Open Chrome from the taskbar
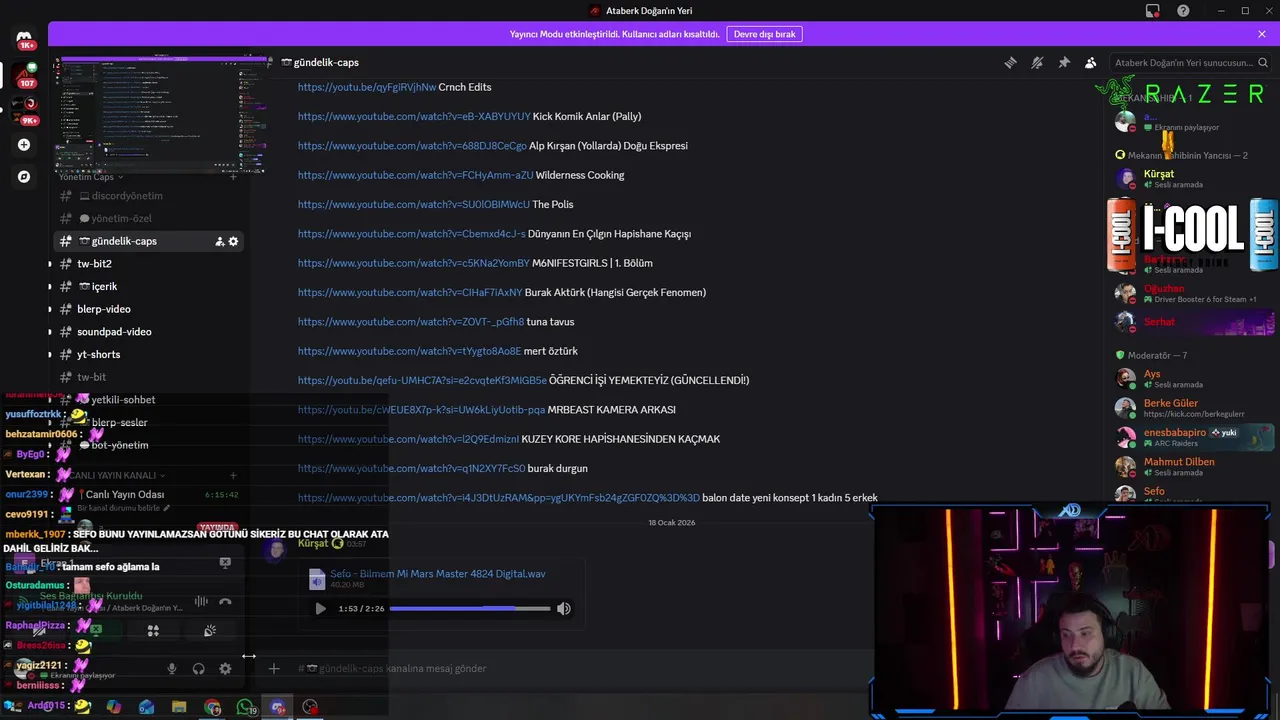This screenshot has width=1280, height=720. point(212,707)
